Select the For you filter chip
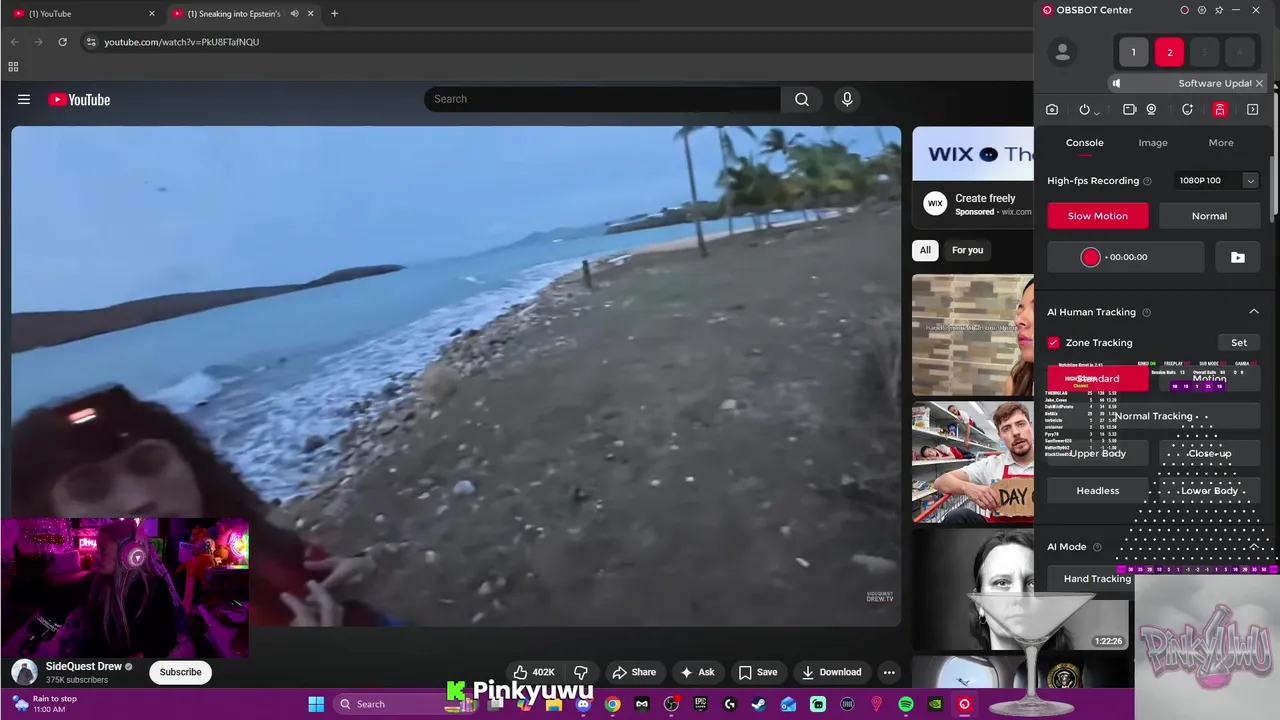The image size is (1280, 720). pyautogui.click(x=967, y=250)
